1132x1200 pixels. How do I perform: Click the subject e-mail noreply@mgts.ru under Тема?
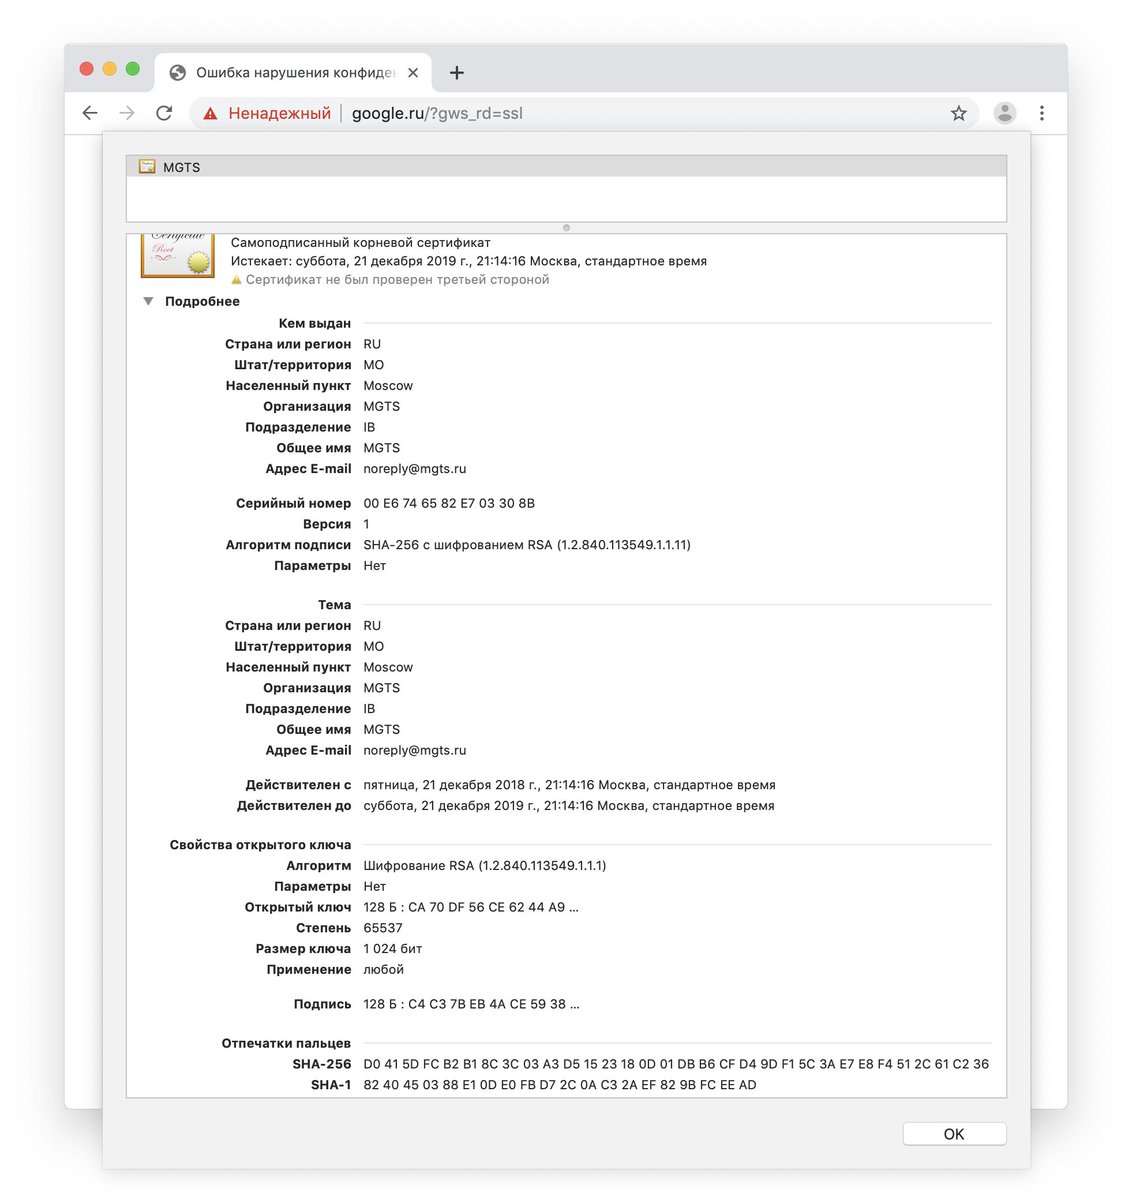pyautogui.click(x=415, y=751)
